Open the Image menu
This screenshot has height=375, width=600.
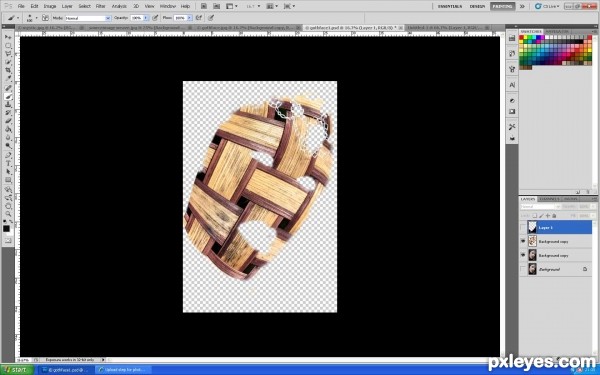[x=50, y=6]
